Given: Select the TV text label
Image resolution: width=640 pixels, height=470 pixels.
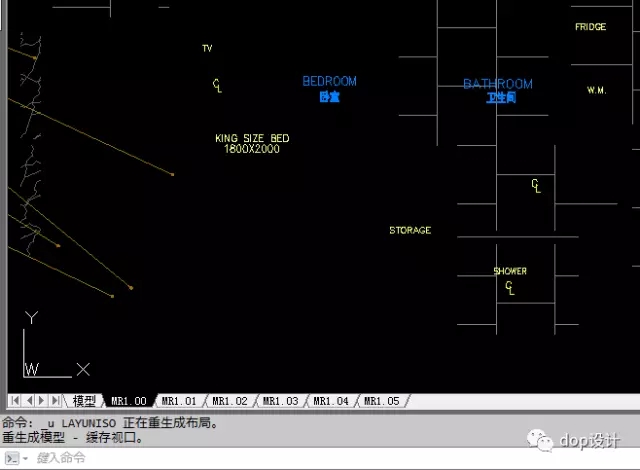Looking at the screenshot, I should [207, 48].
